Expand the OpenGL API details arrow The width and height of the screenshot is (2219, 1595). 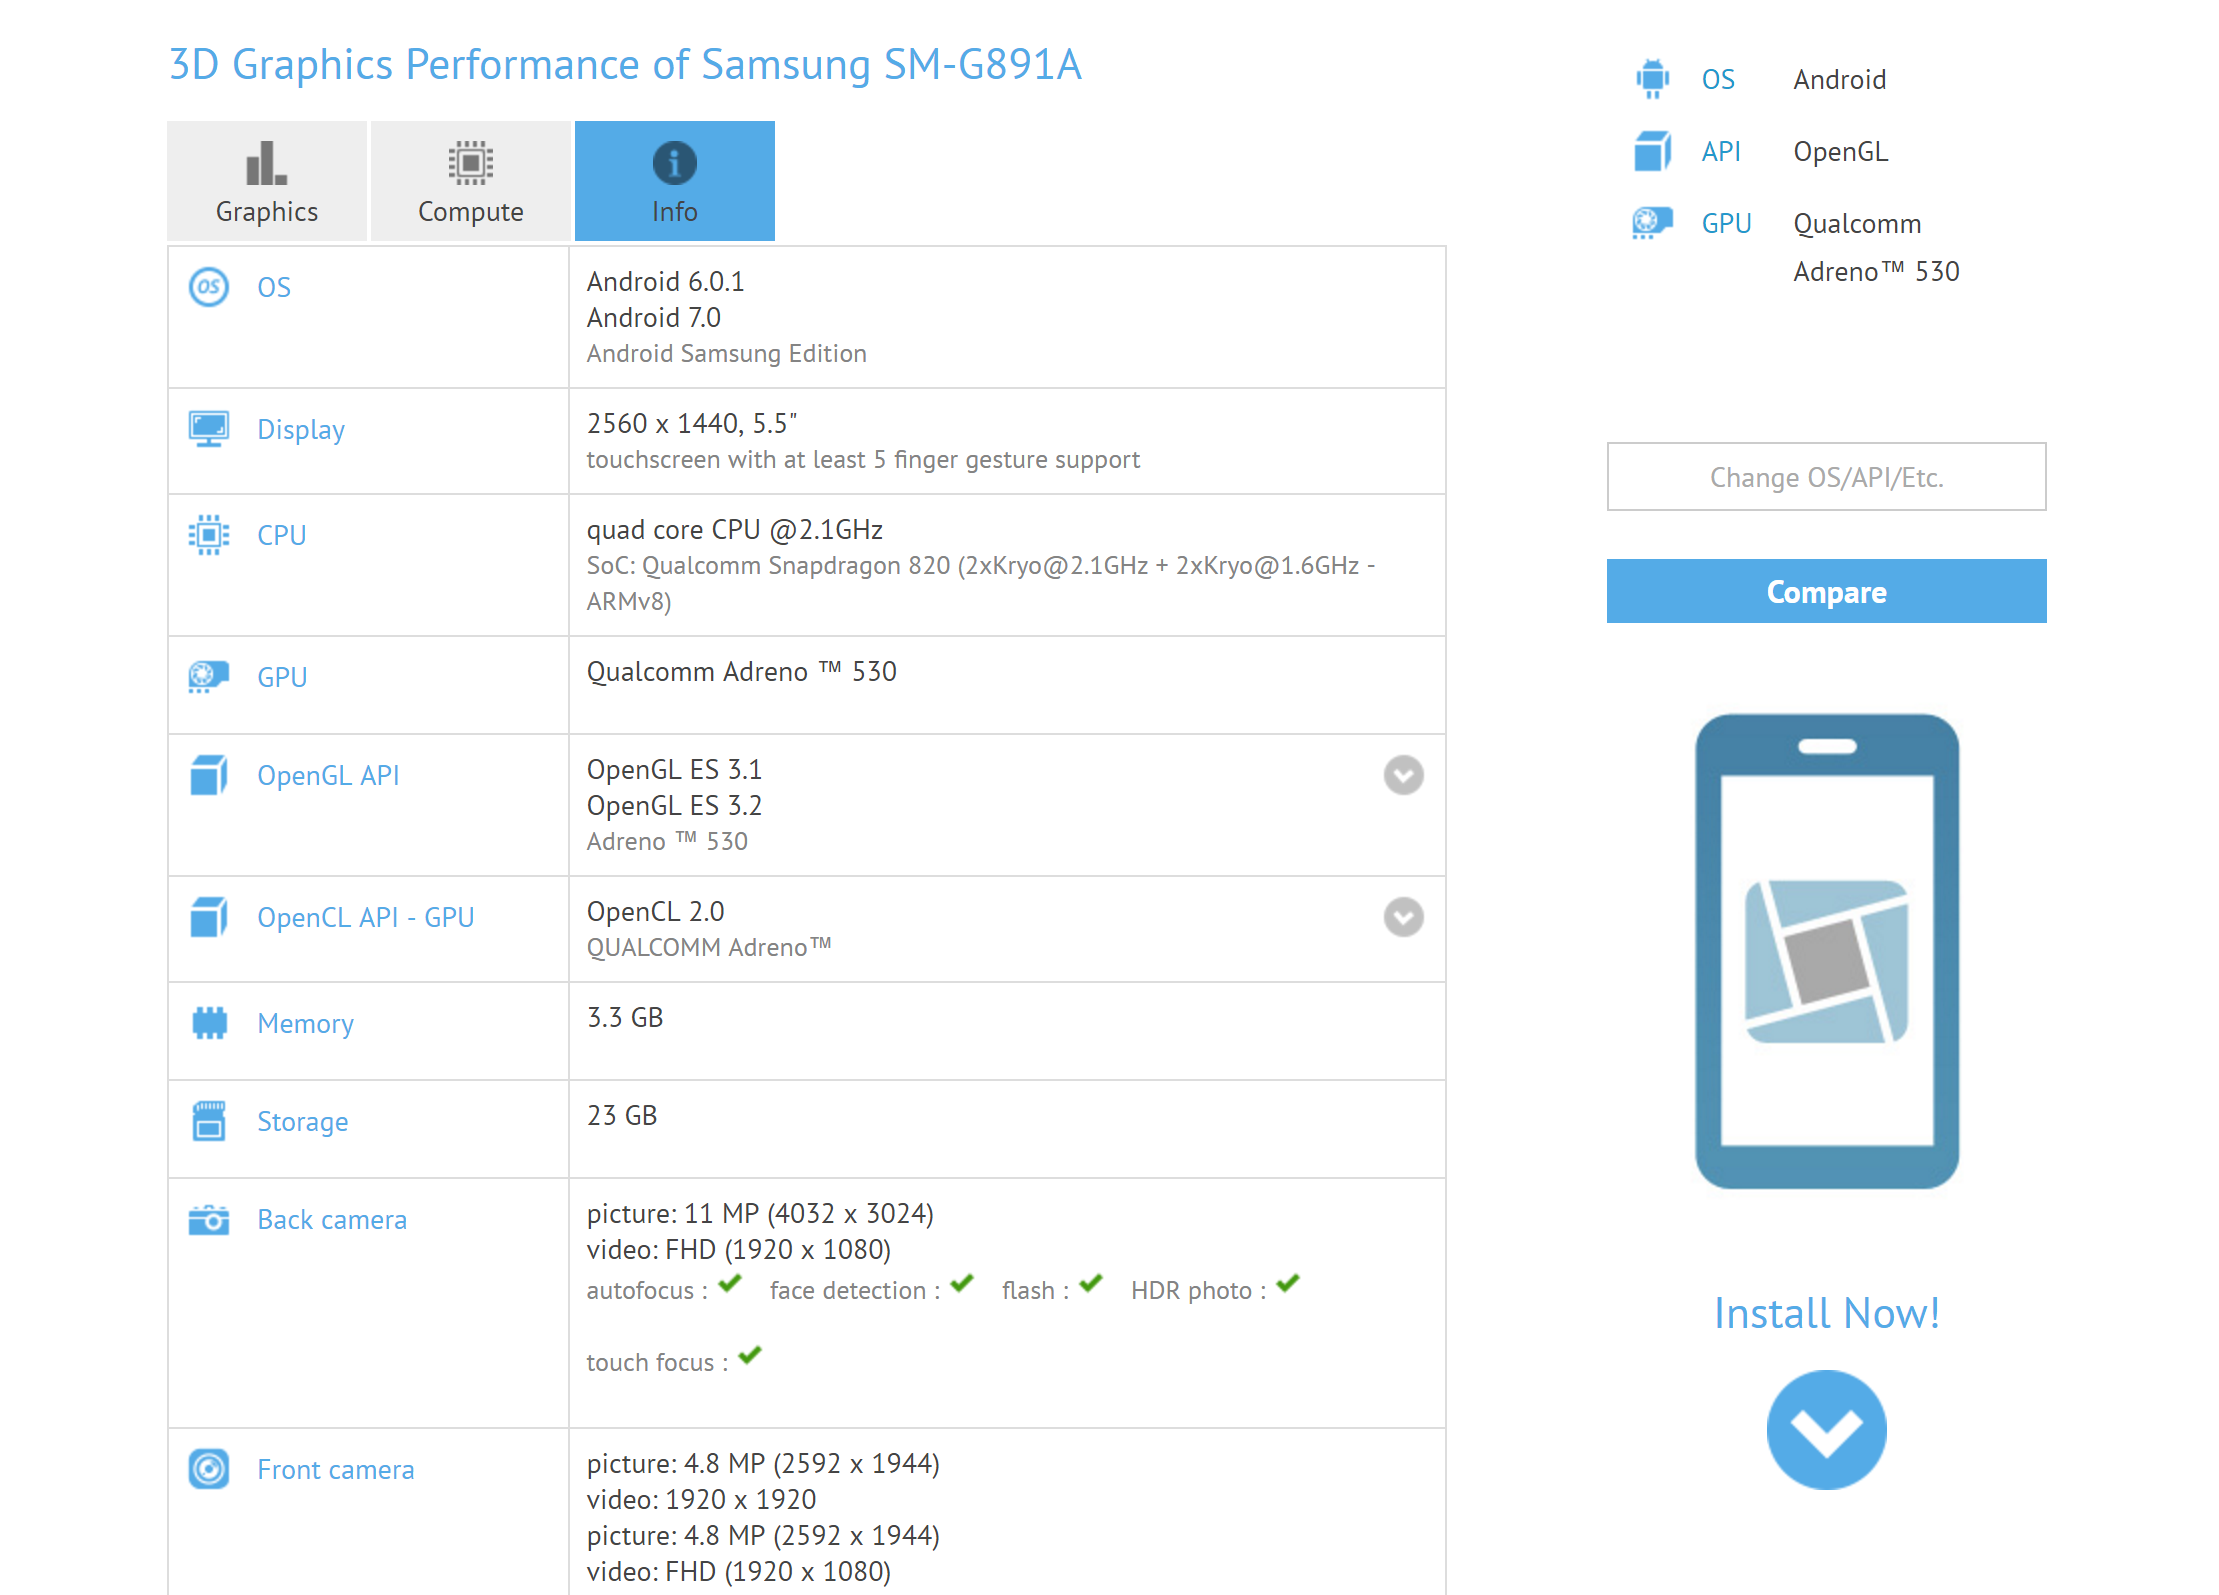pyautogui.click(x=1403, y=775)
